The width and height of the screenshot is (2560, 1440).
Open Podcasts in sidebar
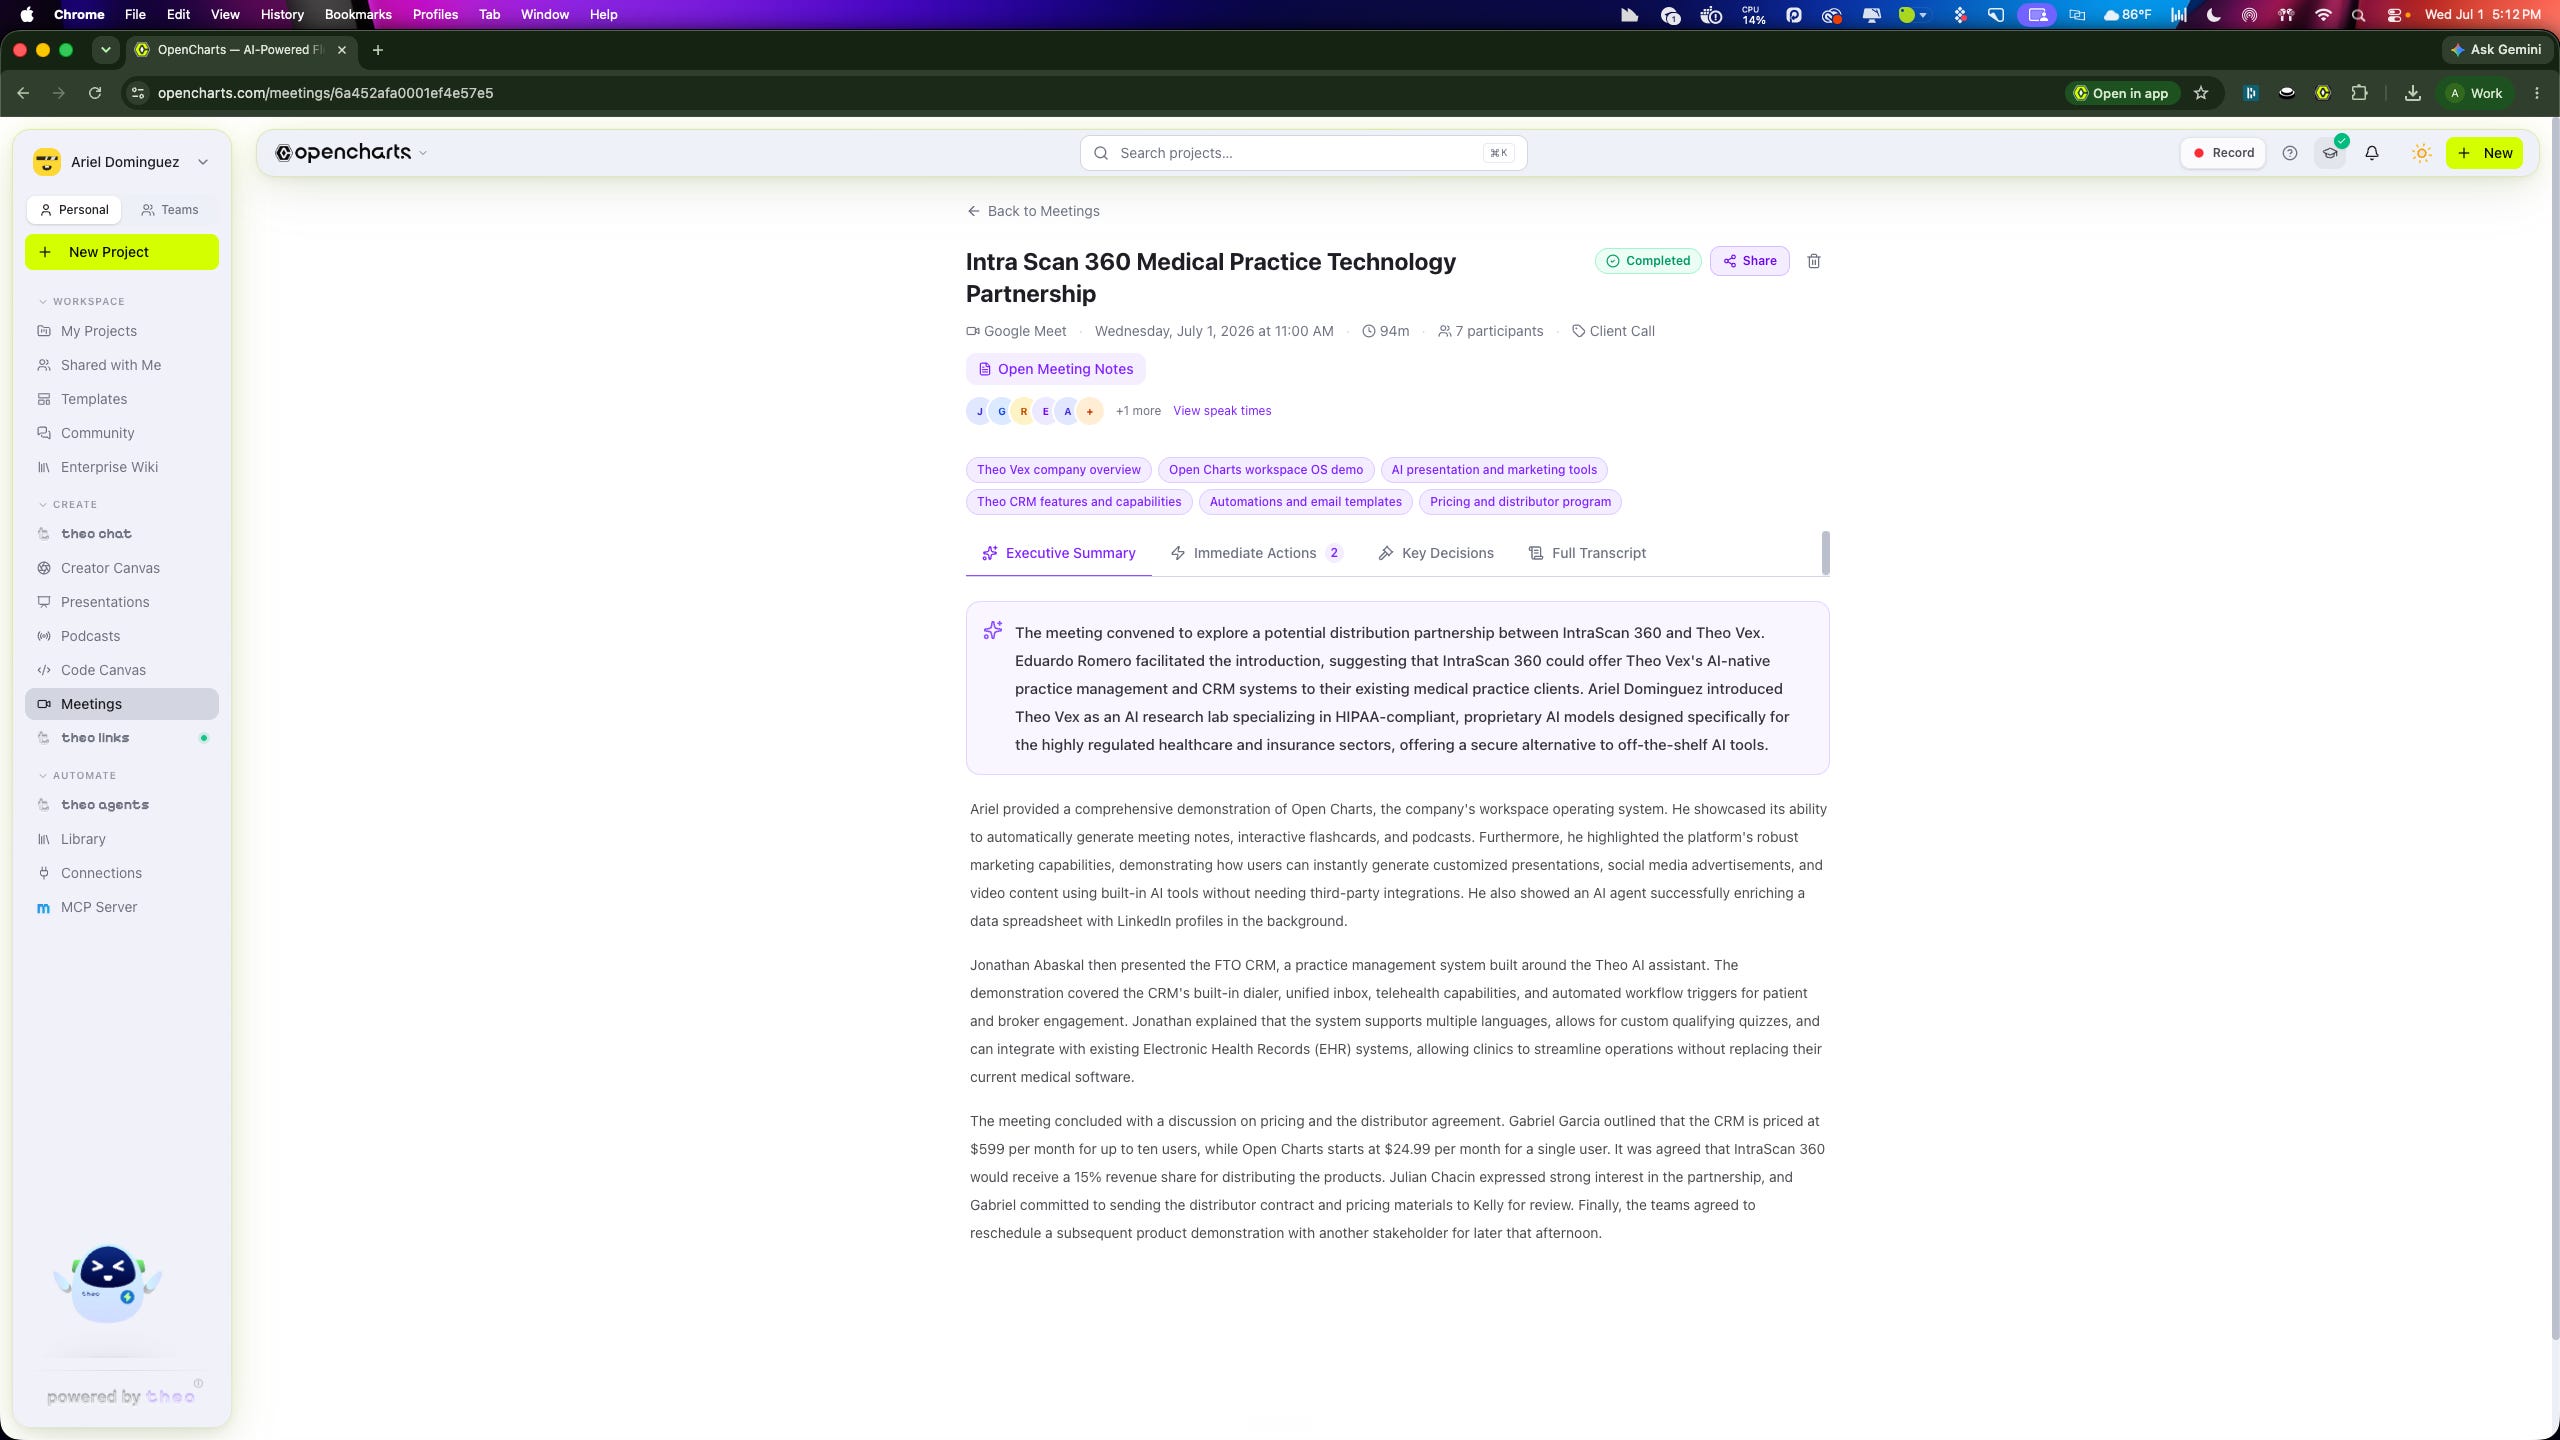click(x=122, y=636)
